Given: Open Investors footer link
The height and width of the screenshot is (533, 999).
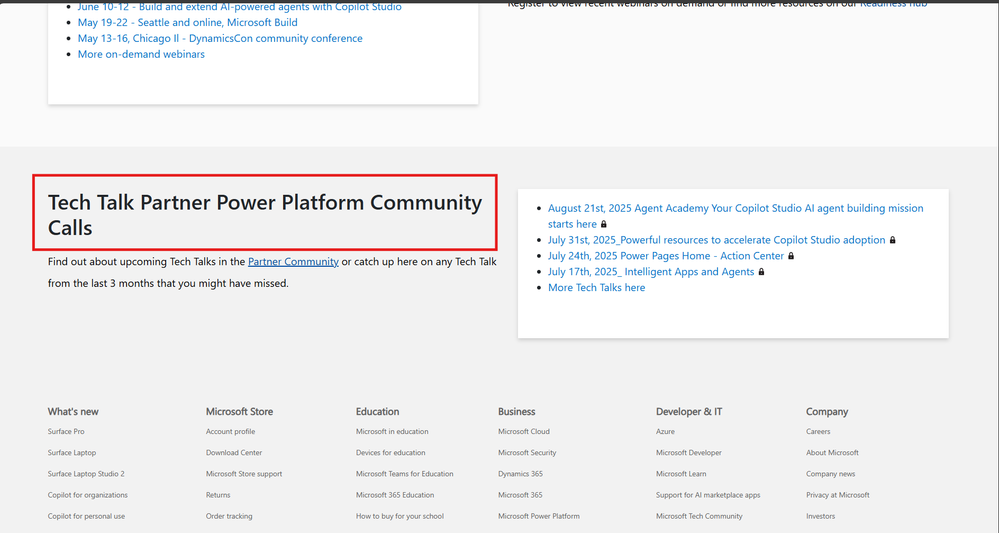Looking at the screenshot, I should (x=820, y=516).
